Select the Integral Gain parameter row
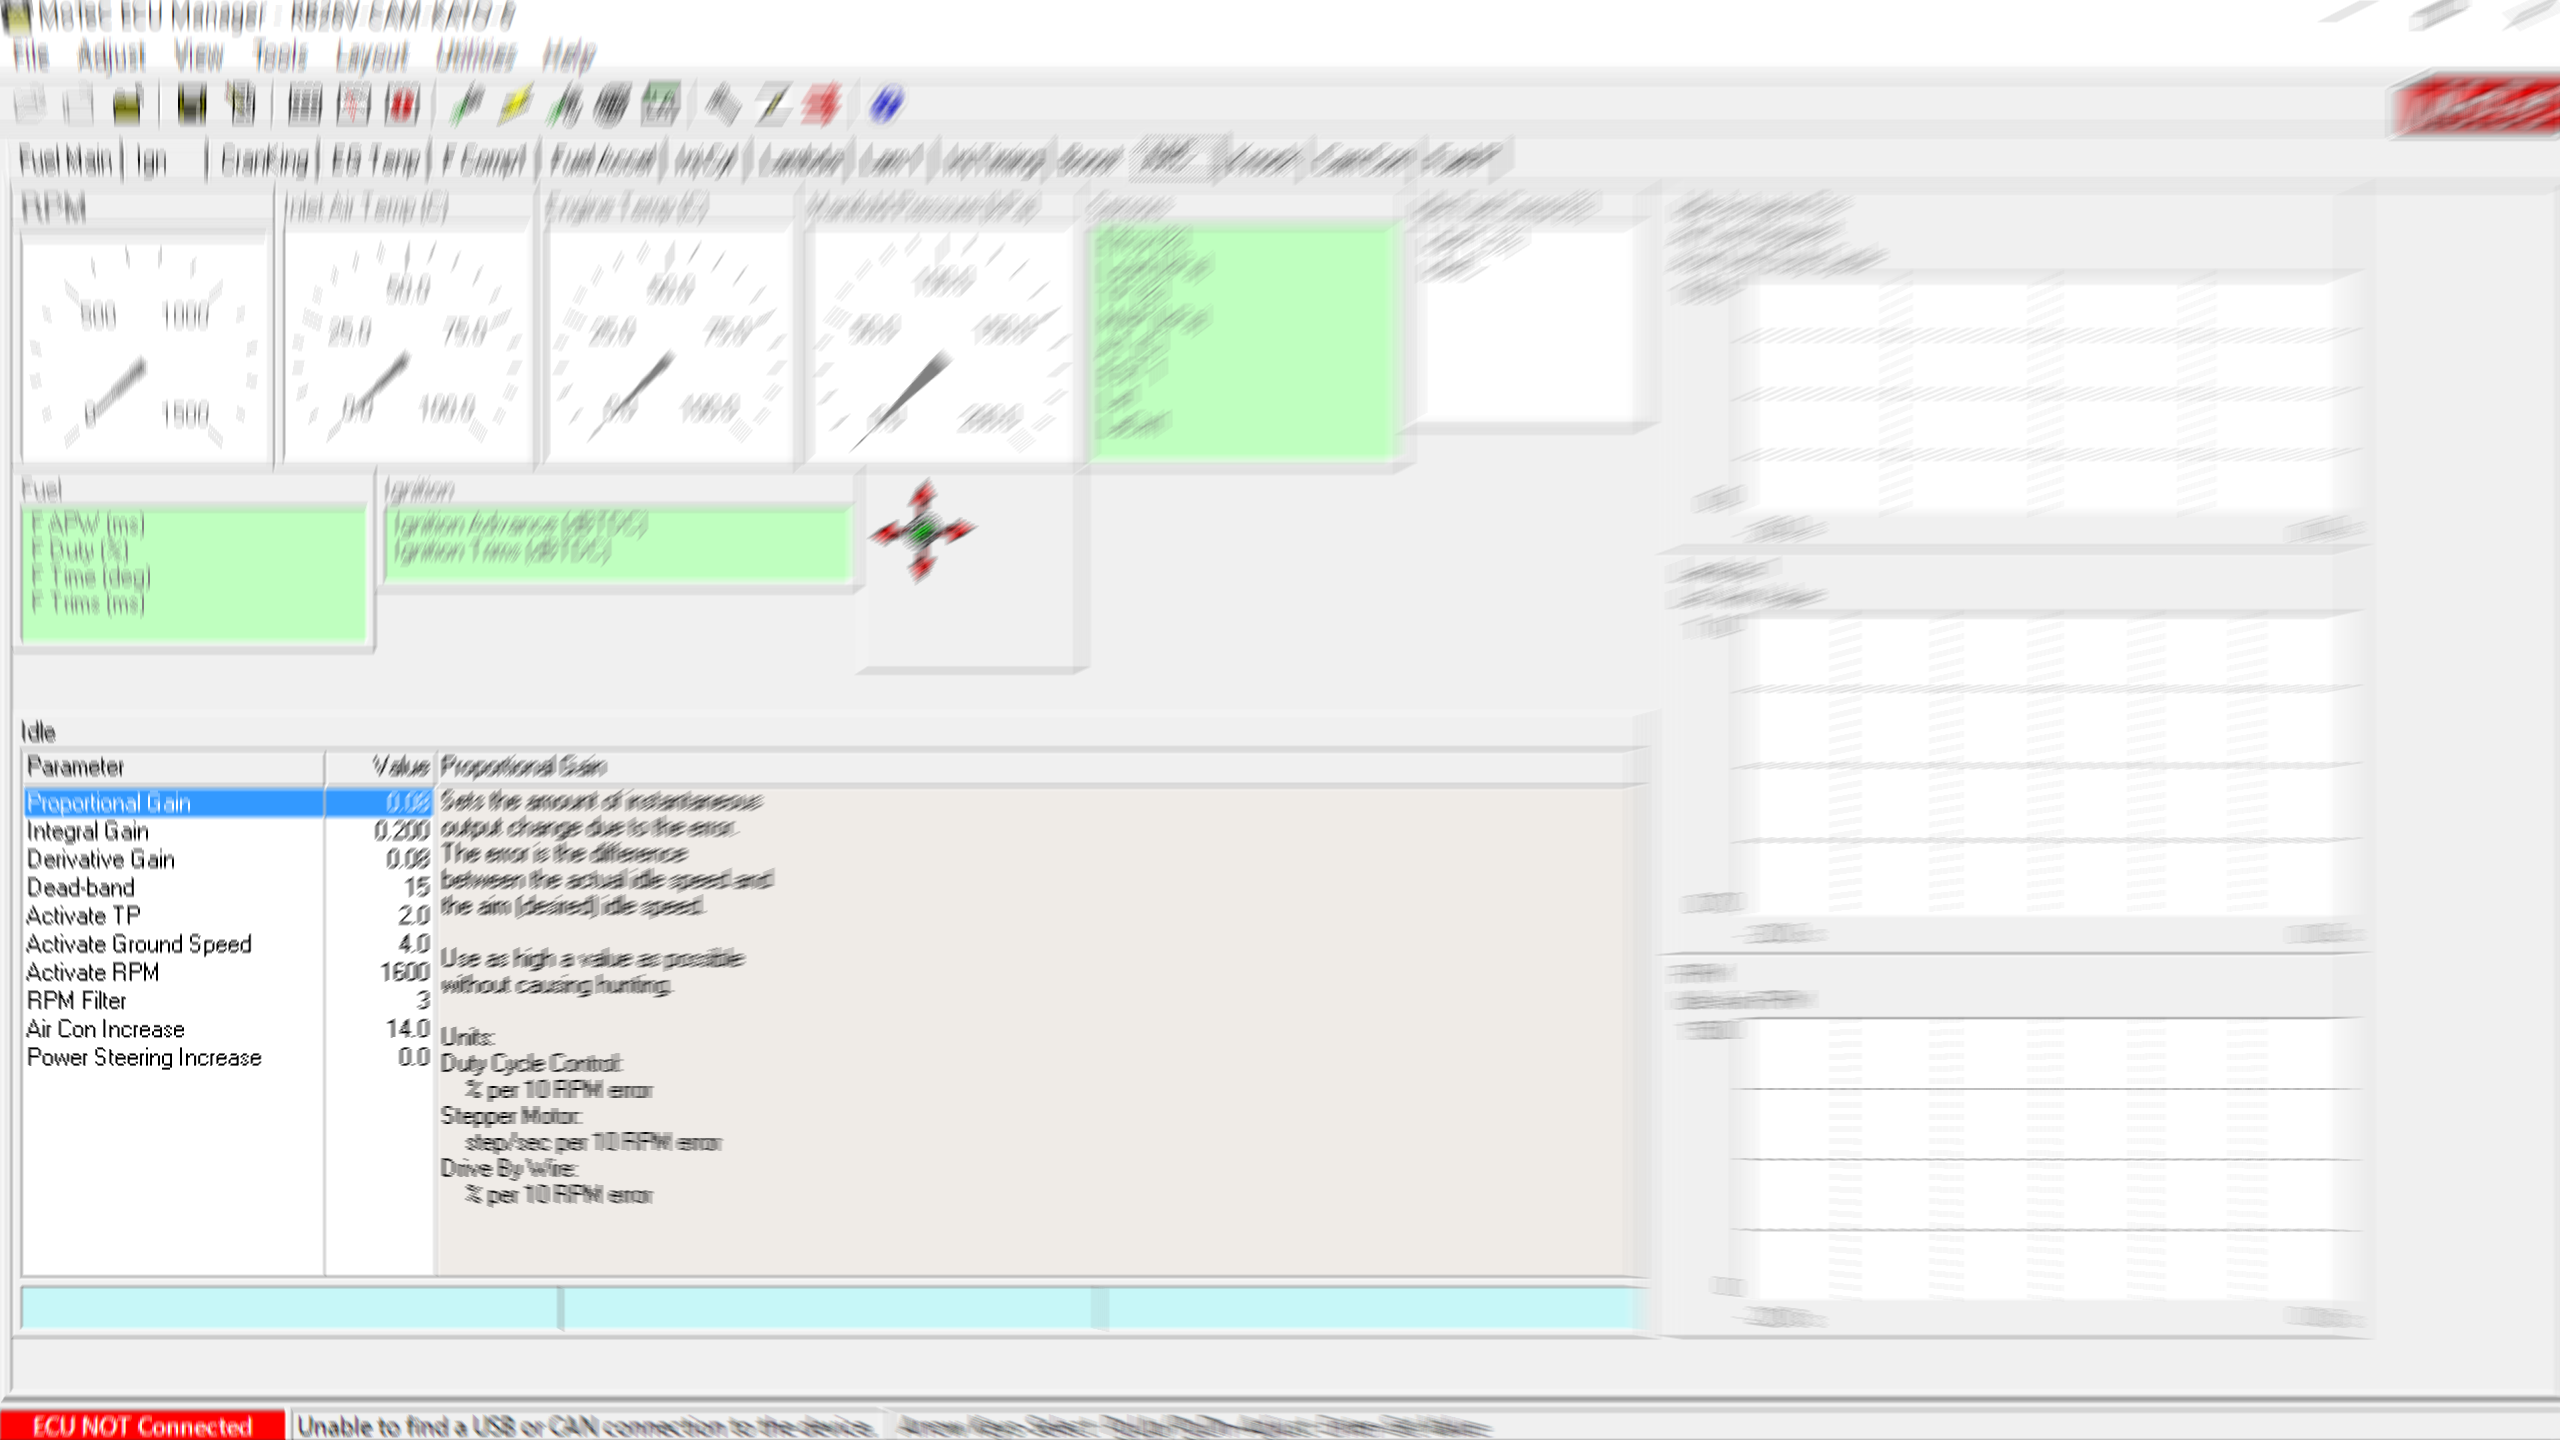The width and height of the screenshot is (2560, 1440). coord(88,831)
